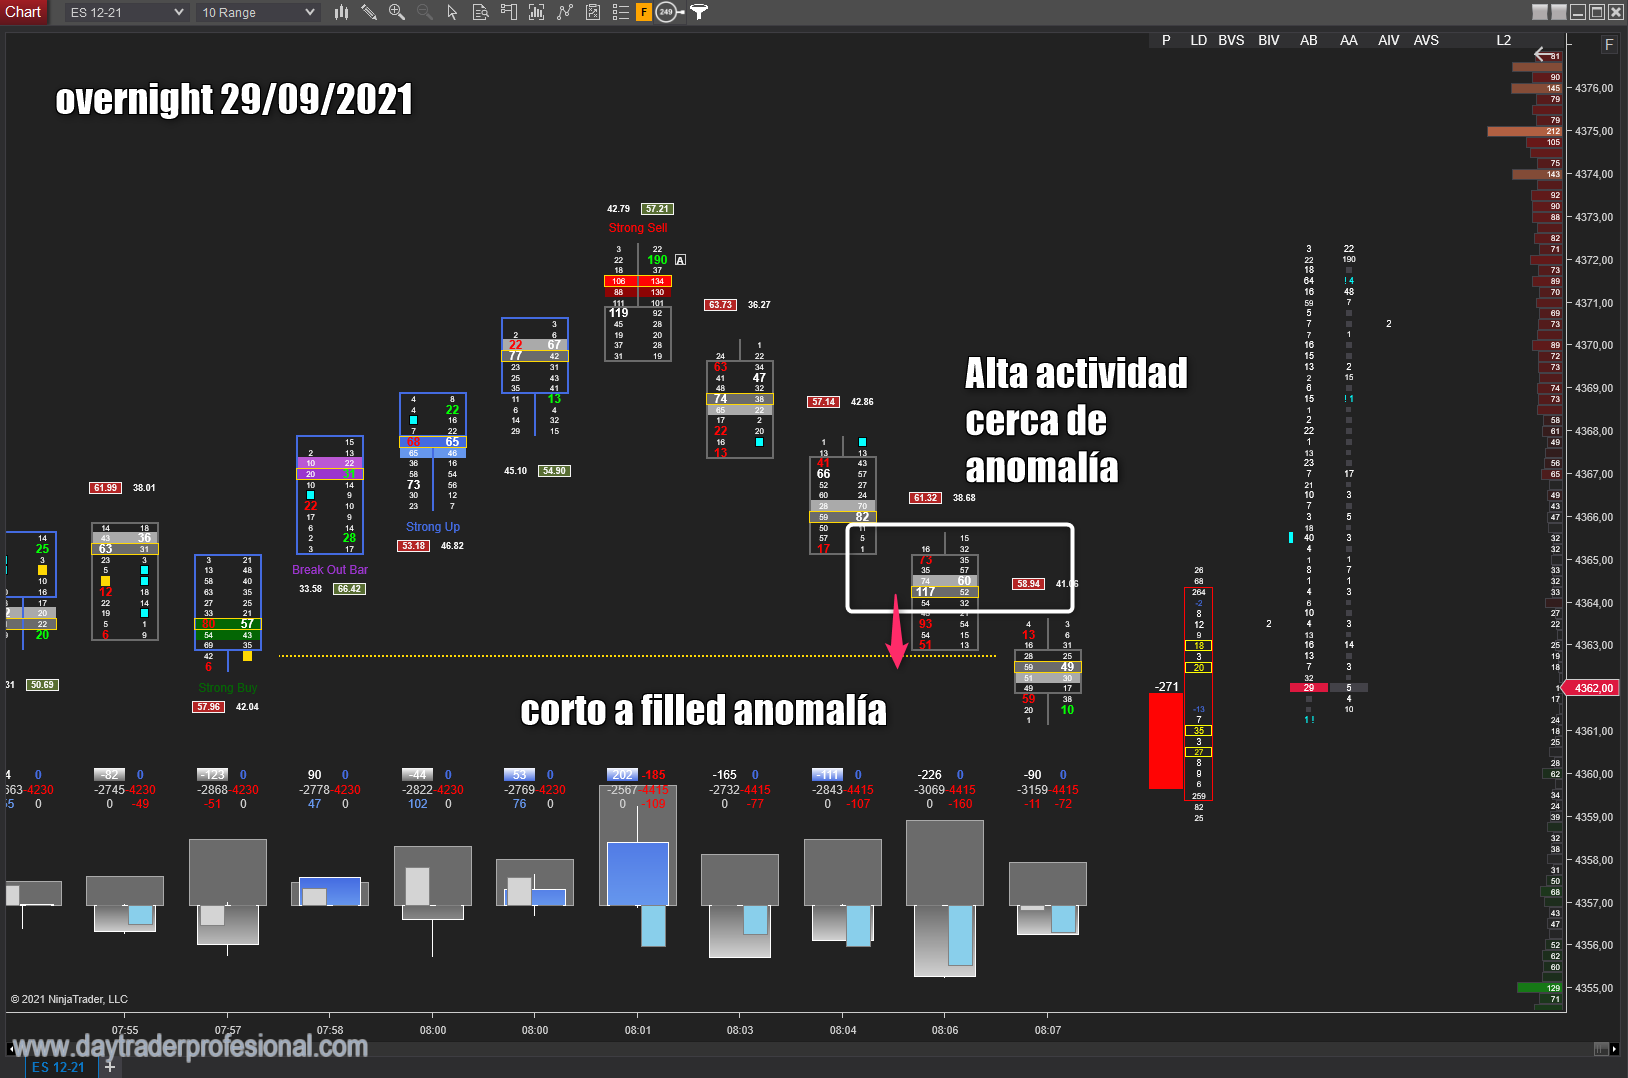Open the Indicators icon
Image resolution: width=1628 pixels, height=1078 pixels.
point(565,12)
